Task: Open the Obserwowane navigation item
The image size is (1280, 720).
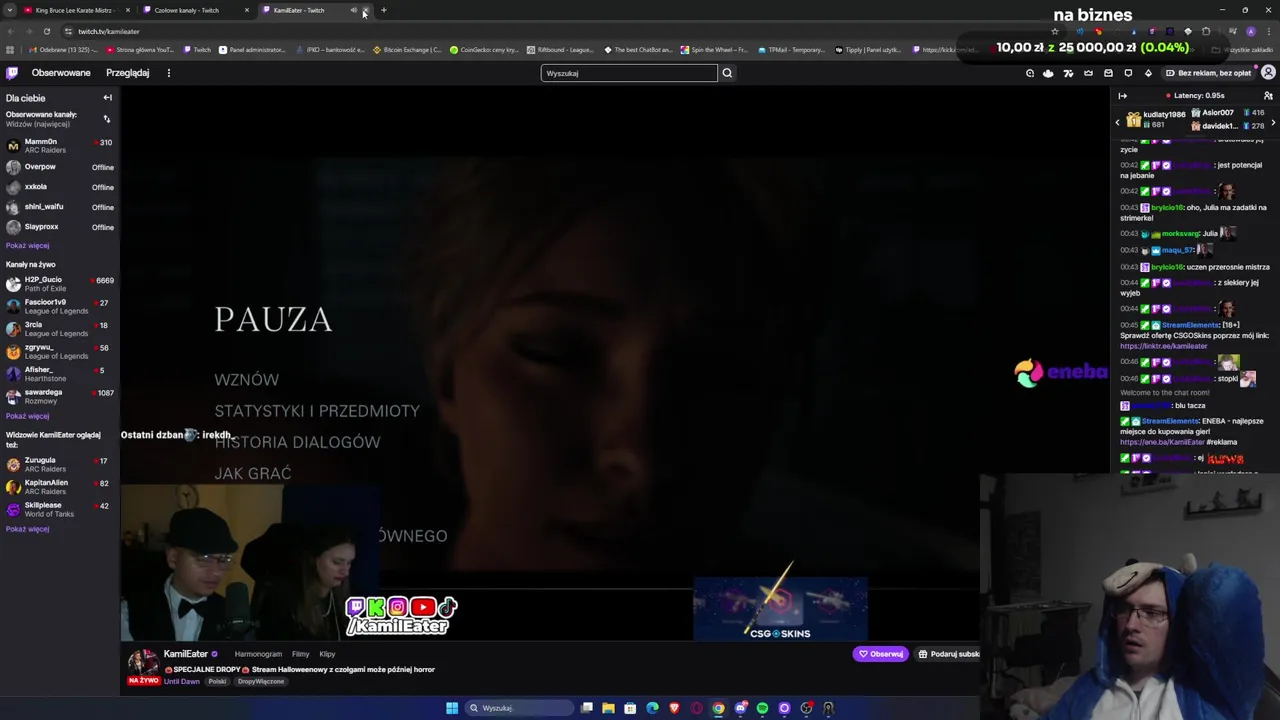Action: click(x=61, y=73)
